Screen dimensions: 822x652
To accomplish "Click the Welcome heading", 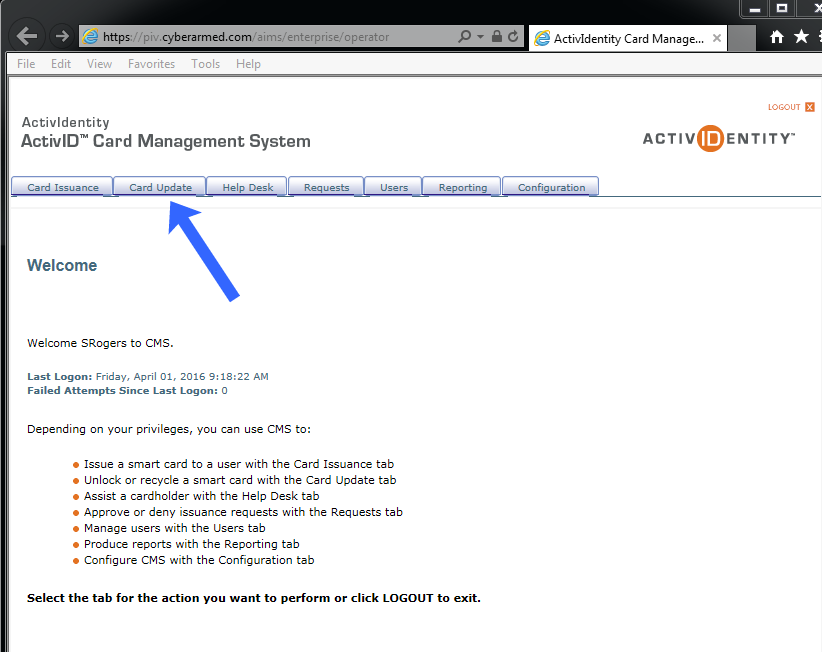I will click(62, 265).
